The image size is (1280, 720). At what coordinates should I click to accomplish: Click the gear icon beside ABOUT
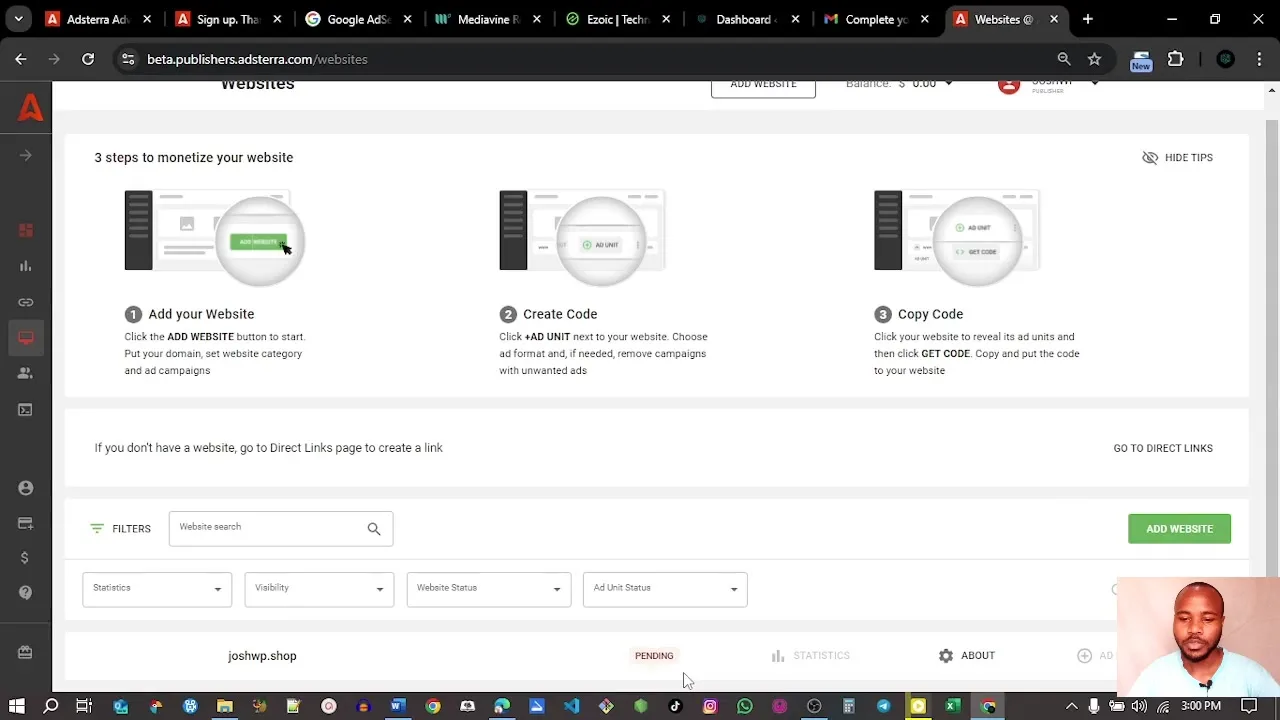(x=946, y=656)
